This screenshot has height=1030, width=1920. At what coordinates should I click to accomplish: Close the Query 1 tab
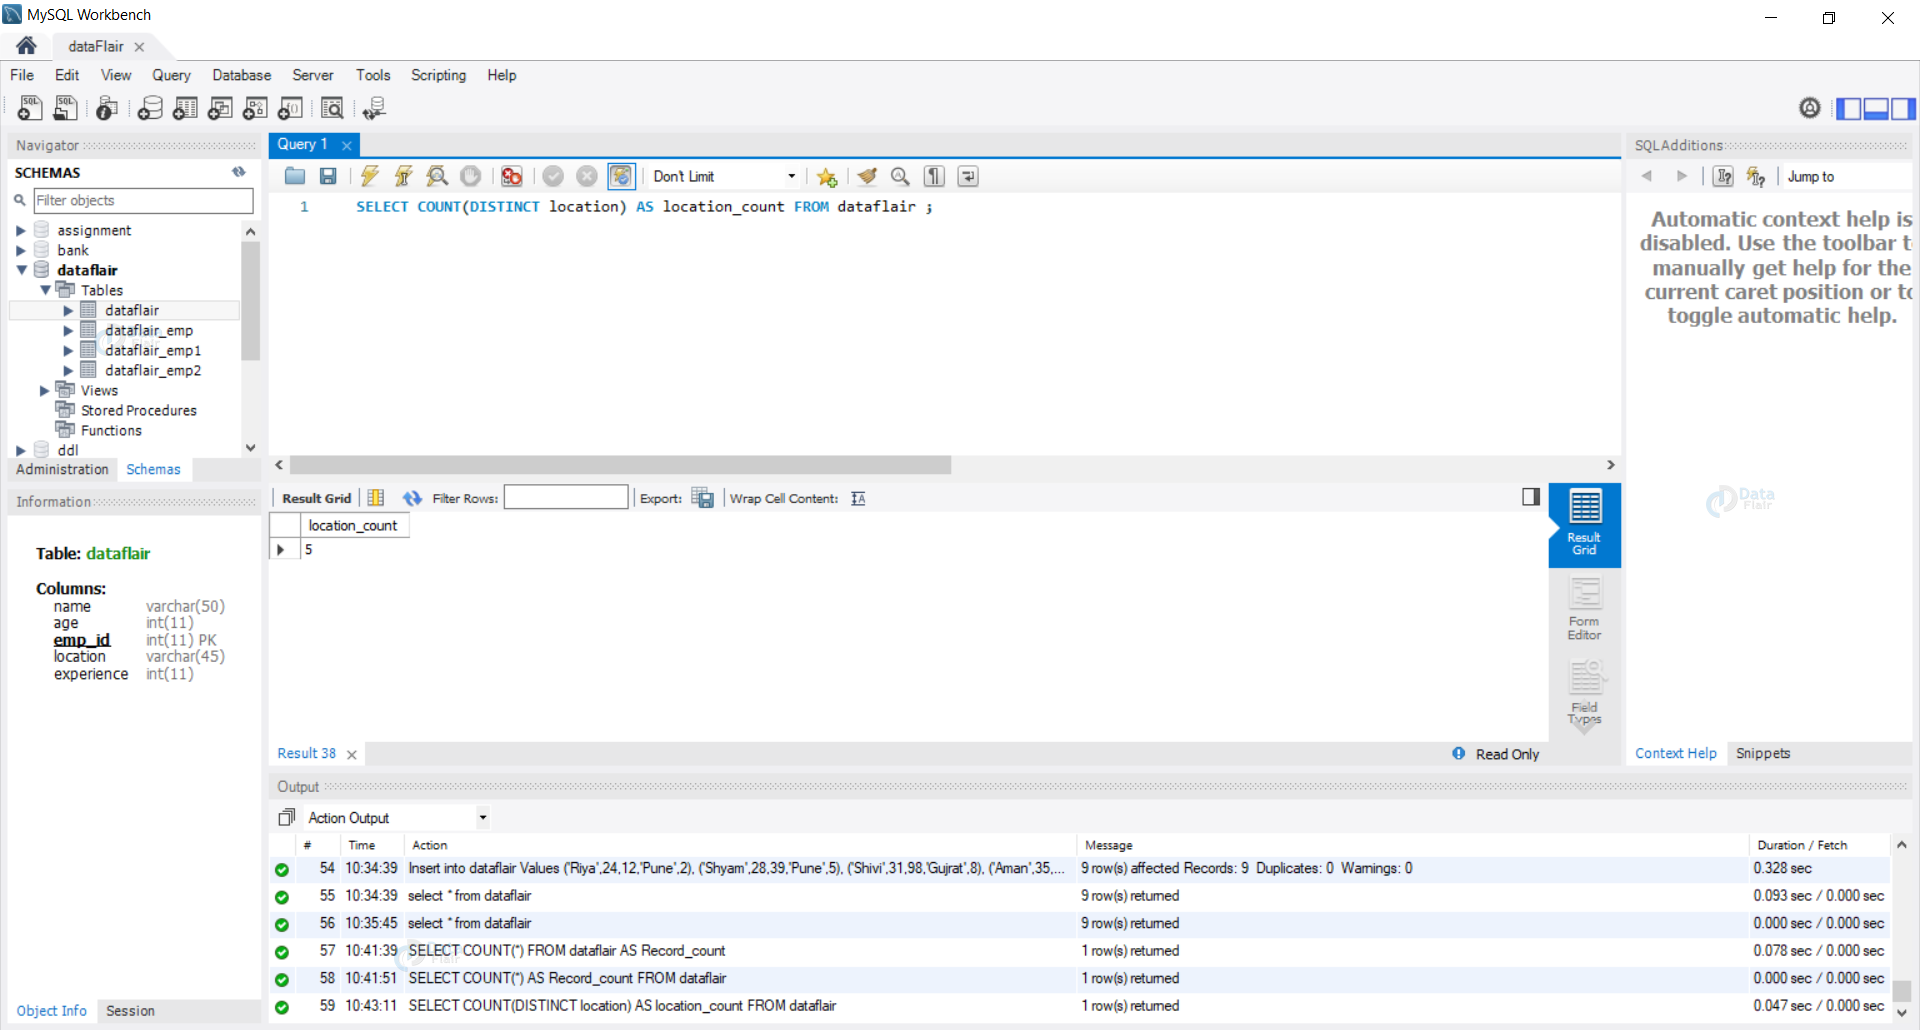[347, 145]
